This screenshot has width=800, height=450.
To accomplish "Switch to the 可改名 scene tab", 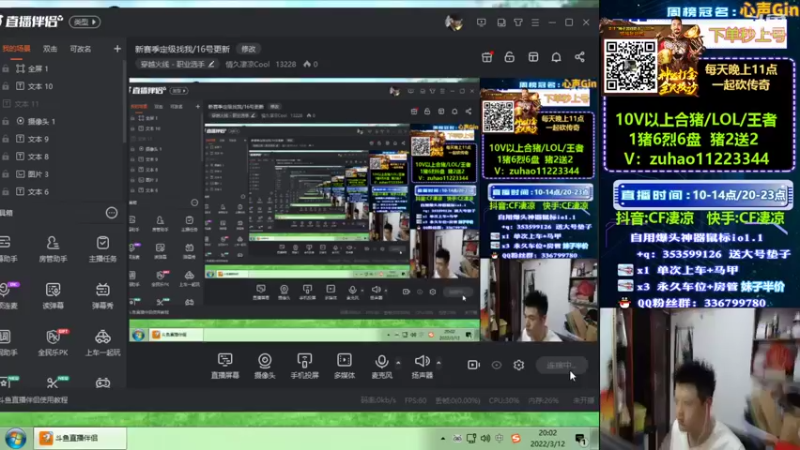I will [x=80, y=49].
